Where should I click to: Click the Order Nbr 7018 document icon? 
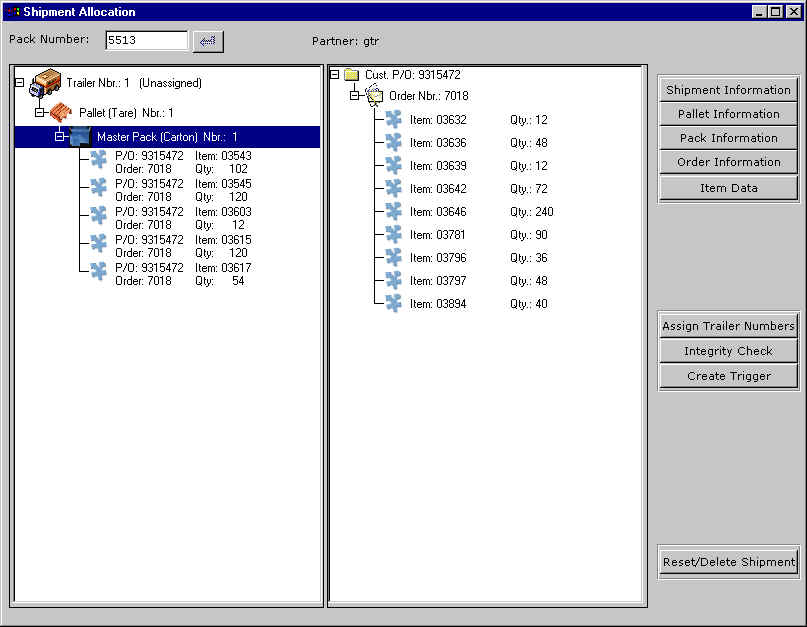click(374, 96)
